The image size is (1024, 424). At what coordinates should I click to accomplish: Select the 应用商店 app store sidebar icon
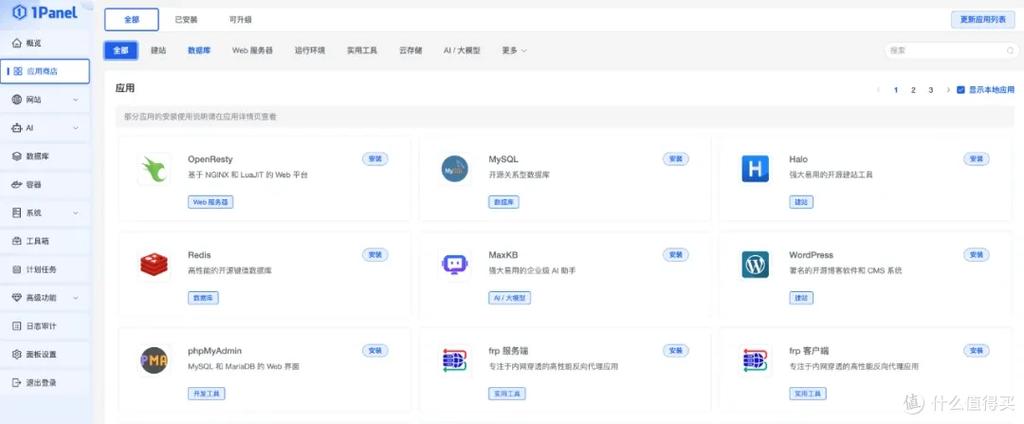coord(18,71)
